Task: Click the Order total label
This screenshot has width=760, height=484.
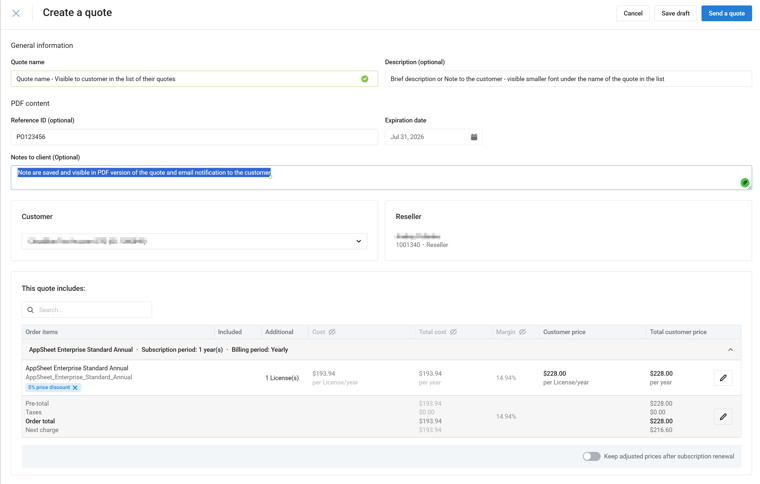Action: click(40, 421)
